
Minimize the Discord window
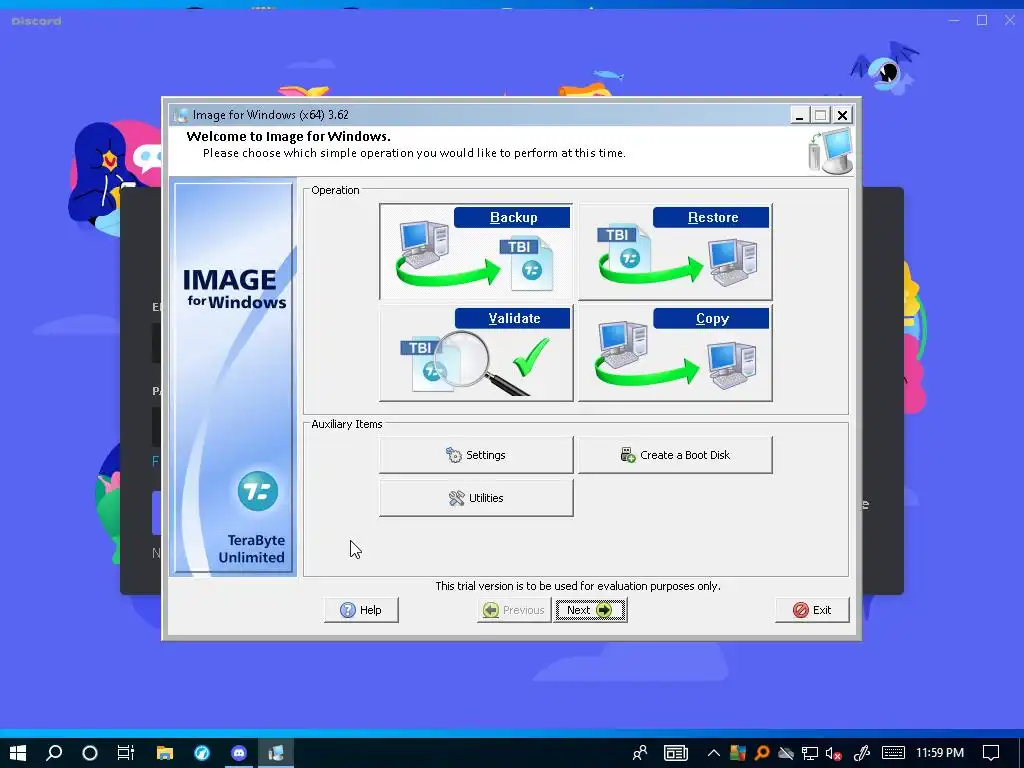pos(954,21)
